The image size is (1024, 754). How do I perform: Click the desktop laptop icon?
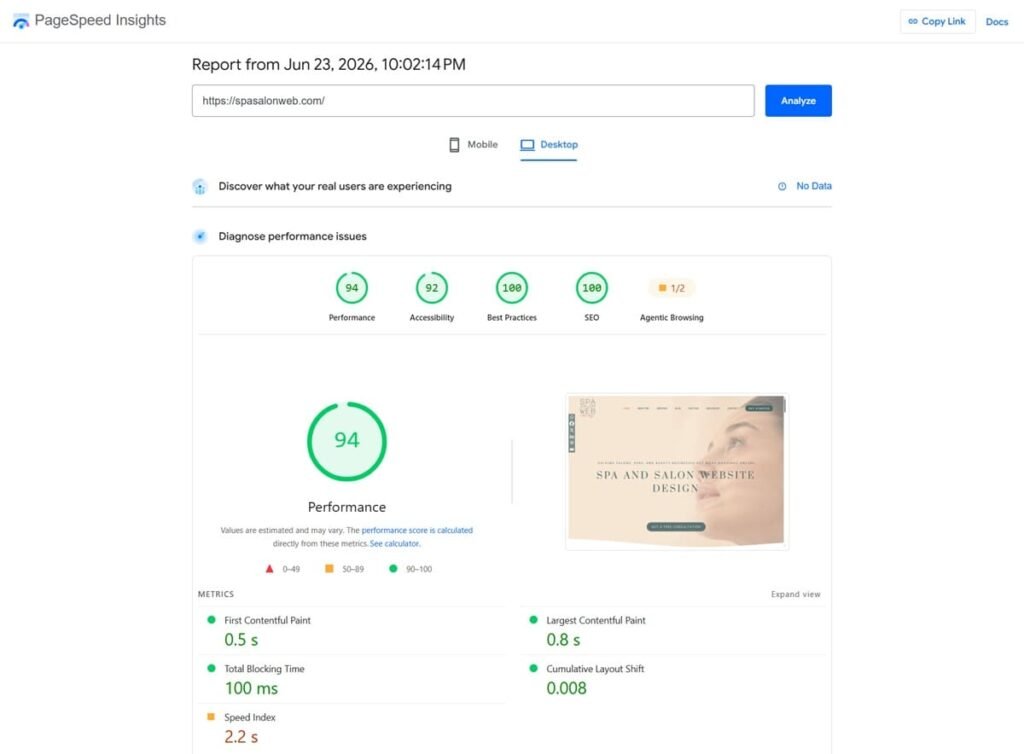coord(527,144)
